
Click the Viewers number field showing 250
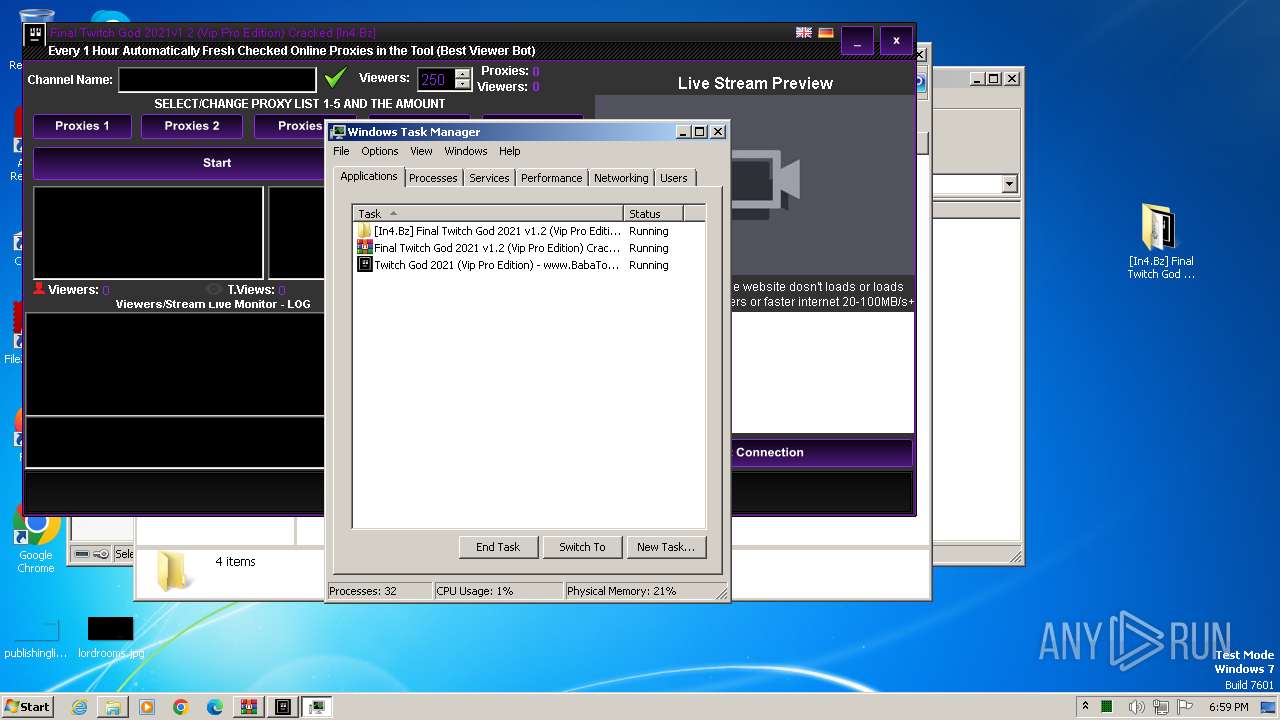coord(435,79)
